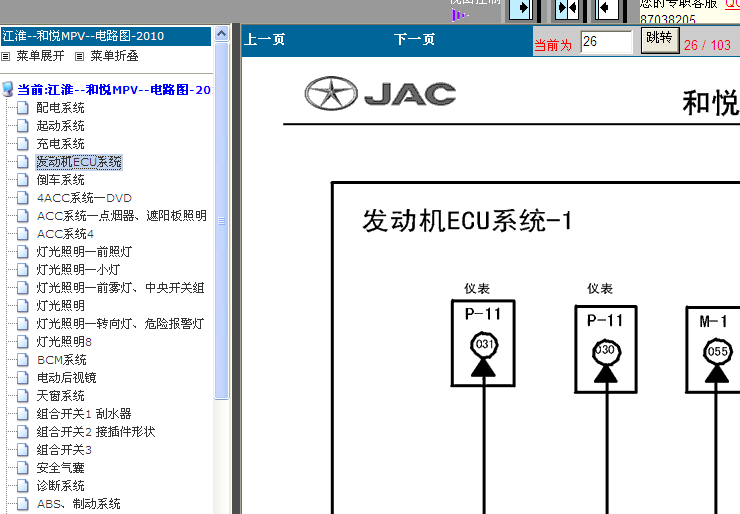This screenshot has height=514, width=740.
Task: Open 天窗系统 tree entry
Action: (60, 396)
